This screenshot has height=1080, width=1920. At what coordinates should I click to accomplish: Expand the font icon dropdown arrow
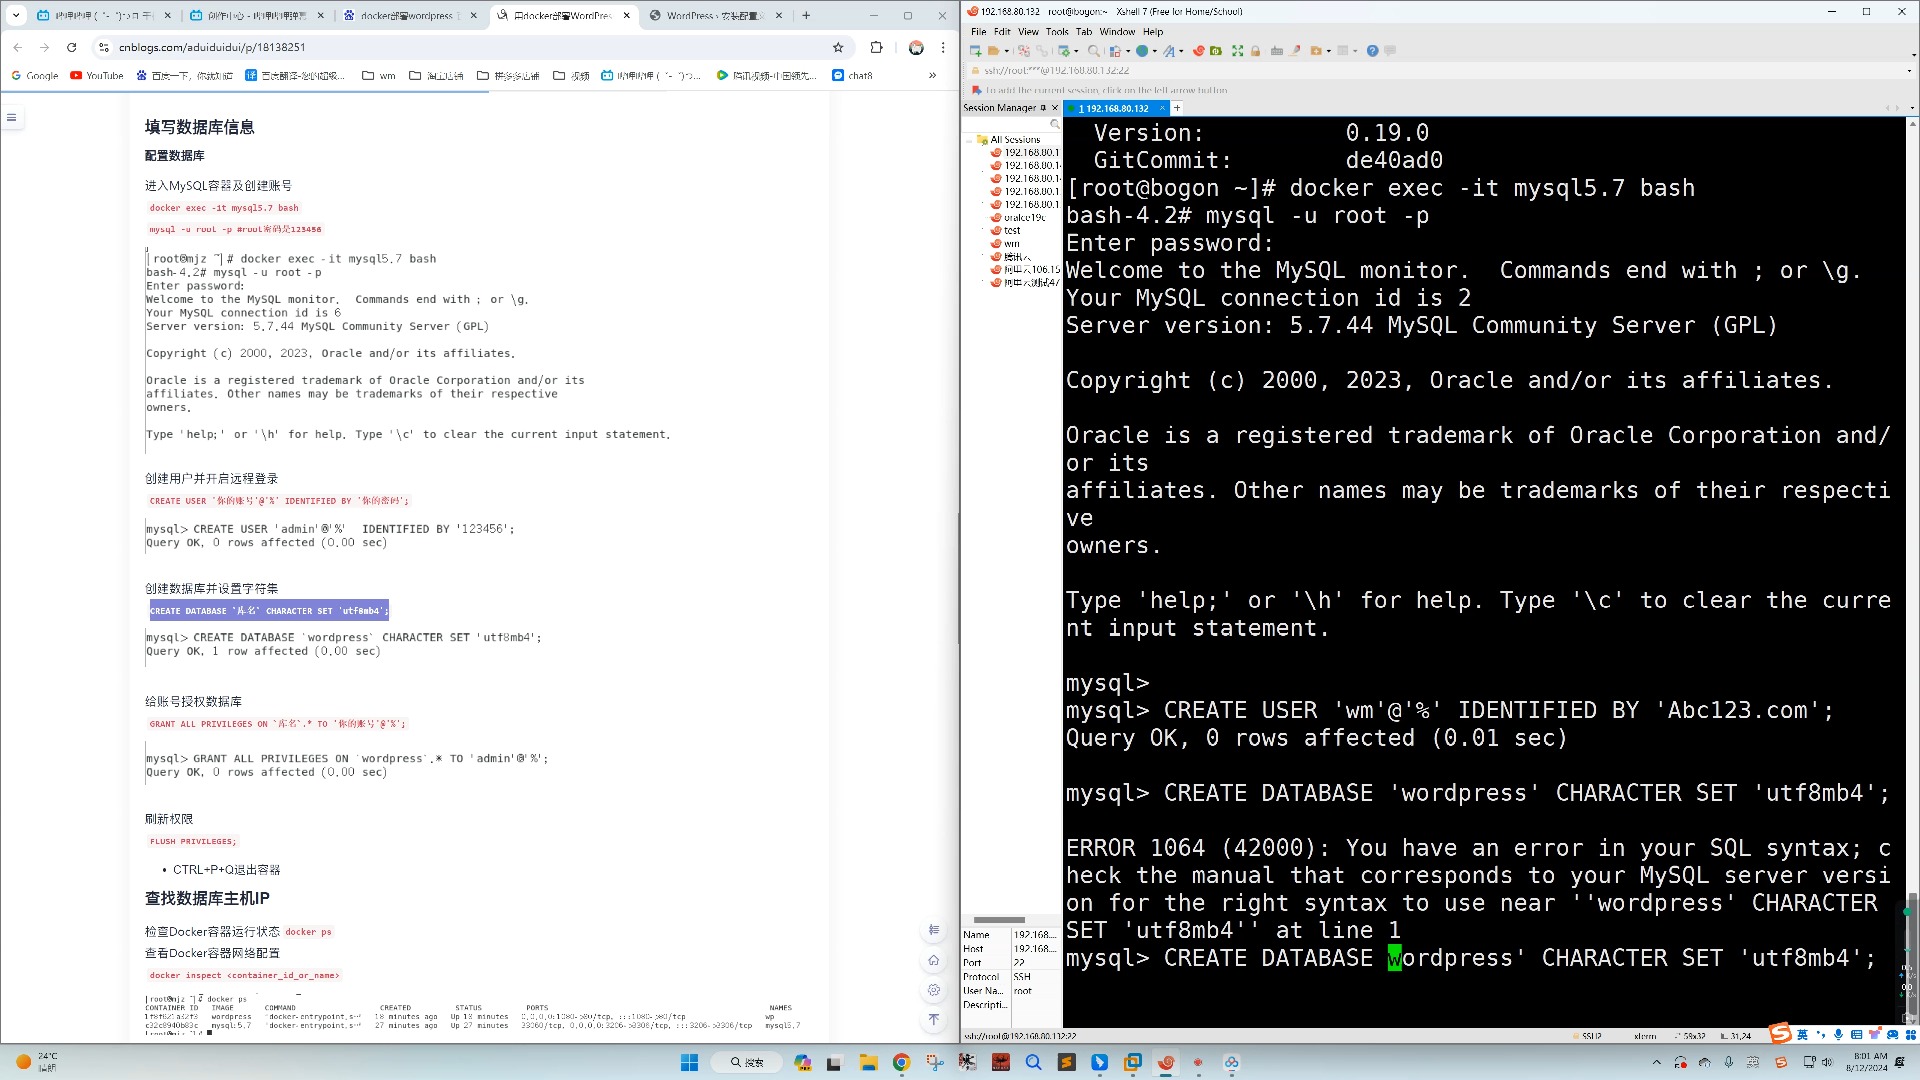click(x=1181, y=51)
